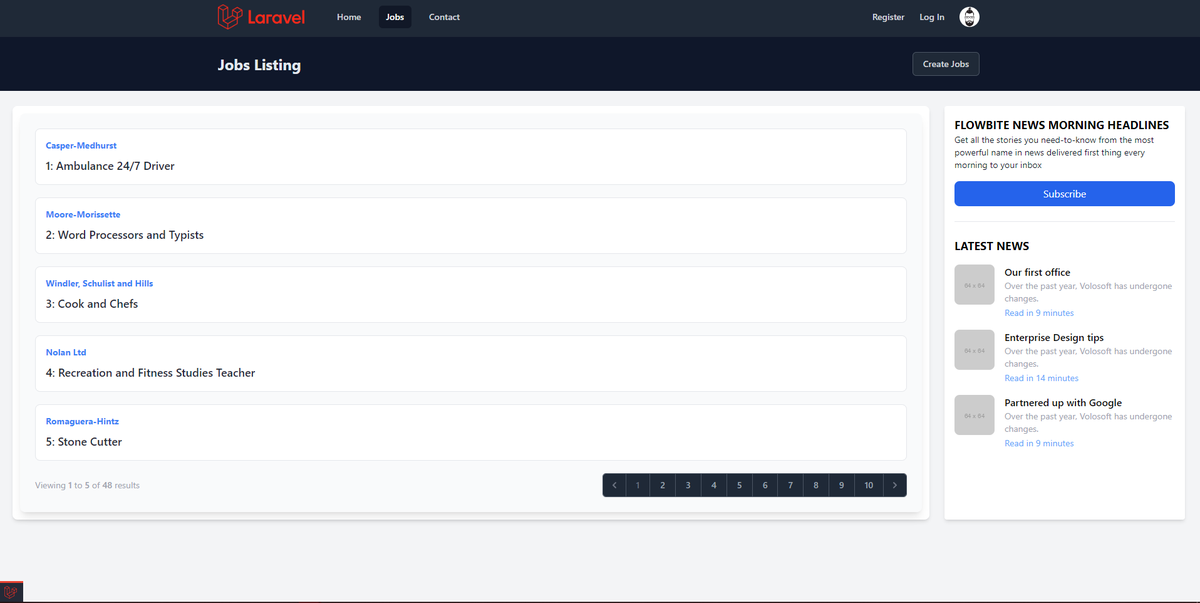
Task: Click the thumbnail beside 'Enterprise Design tips'
Action: click(x=975, y=350)
